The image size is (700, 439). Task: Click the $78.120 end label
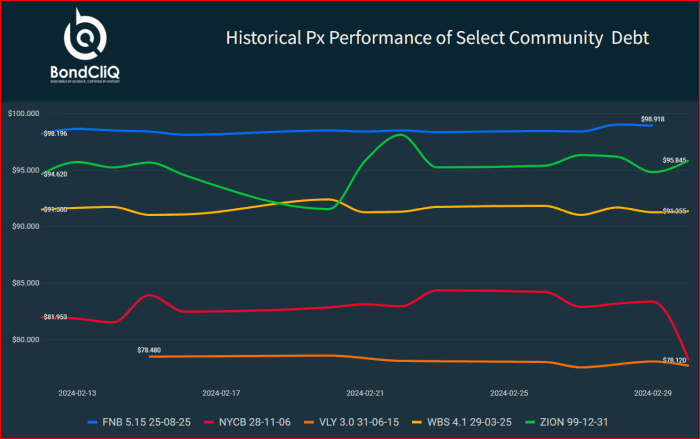[x=674, y=360]
